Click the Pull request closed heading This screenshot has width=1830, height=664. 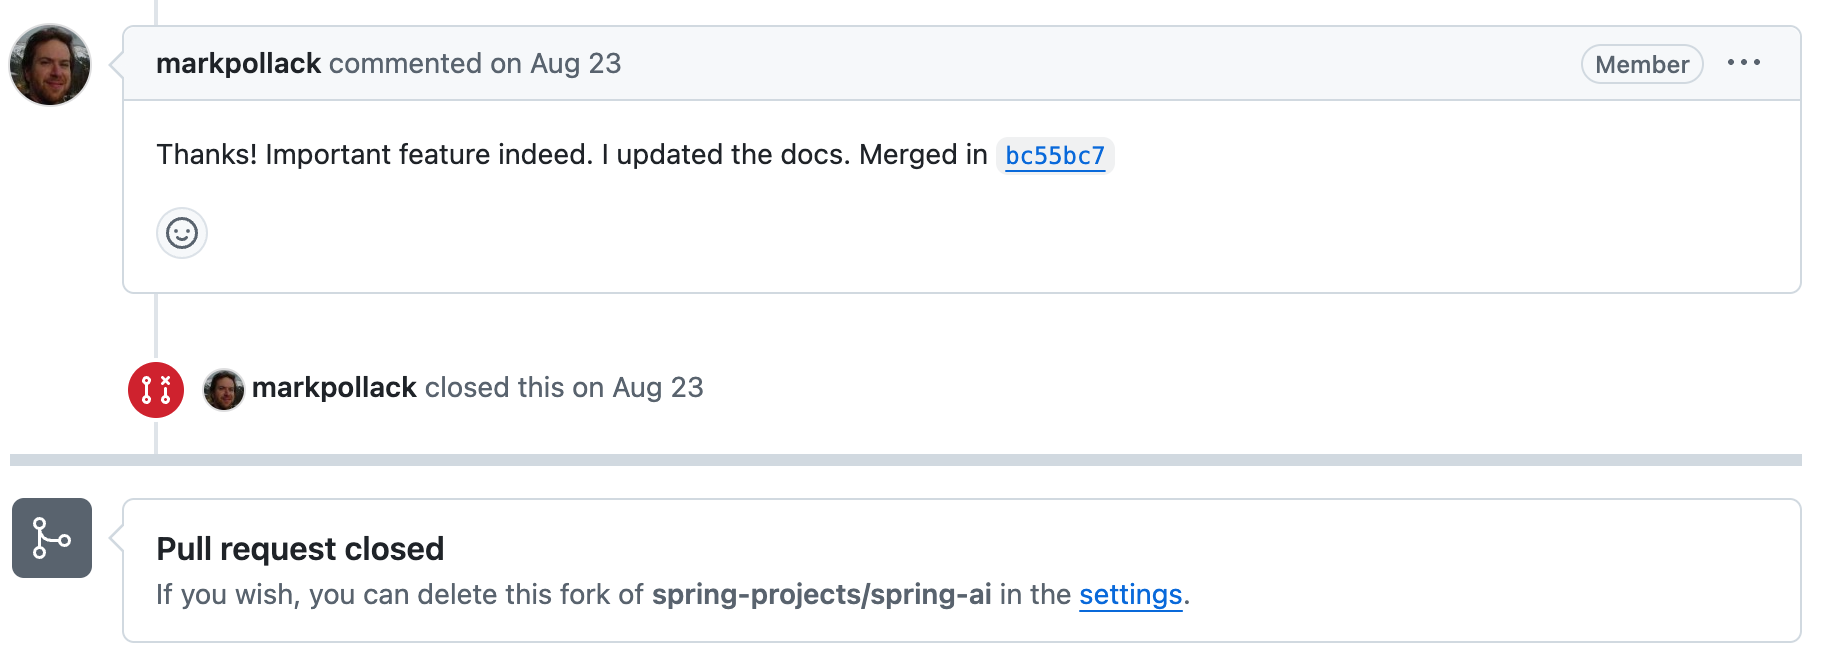click(300, 549)
